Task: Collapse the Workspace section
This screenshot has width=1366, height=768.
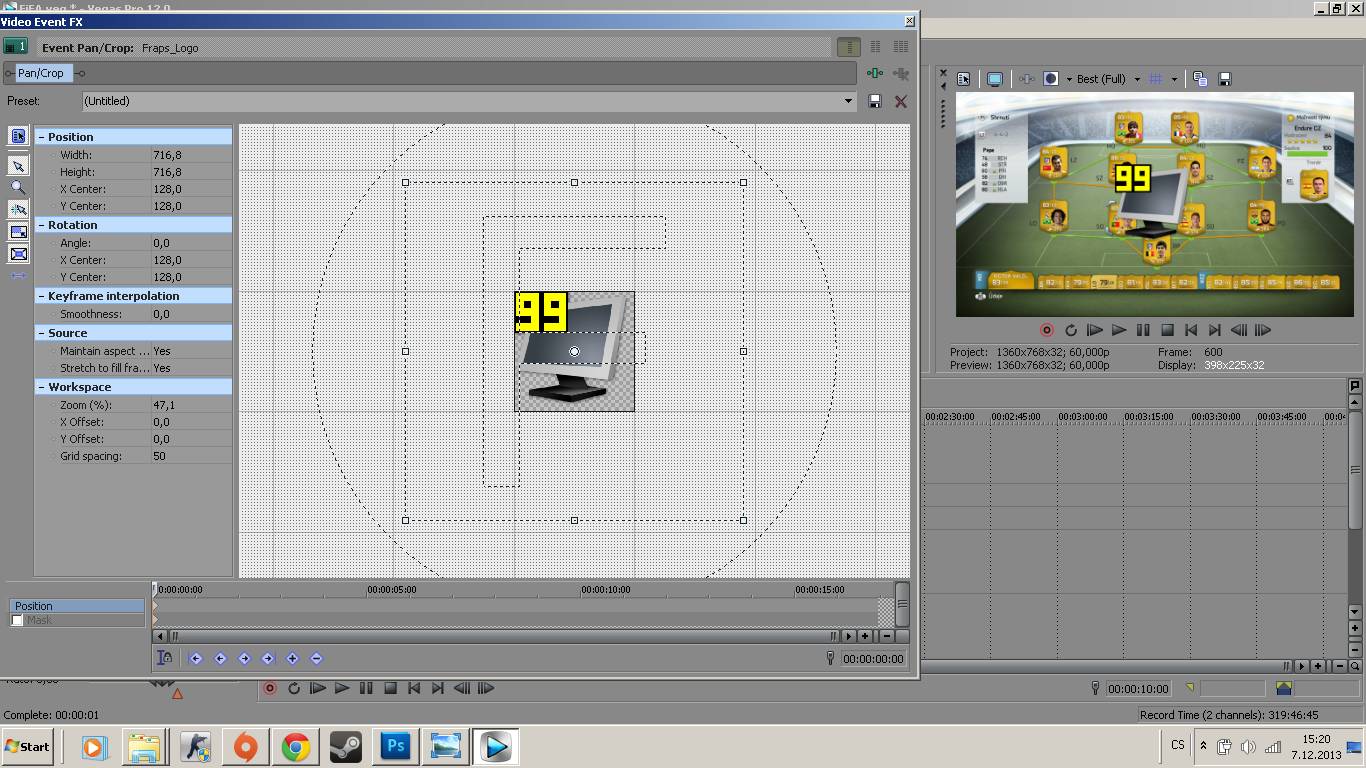Action: [41, 387]
